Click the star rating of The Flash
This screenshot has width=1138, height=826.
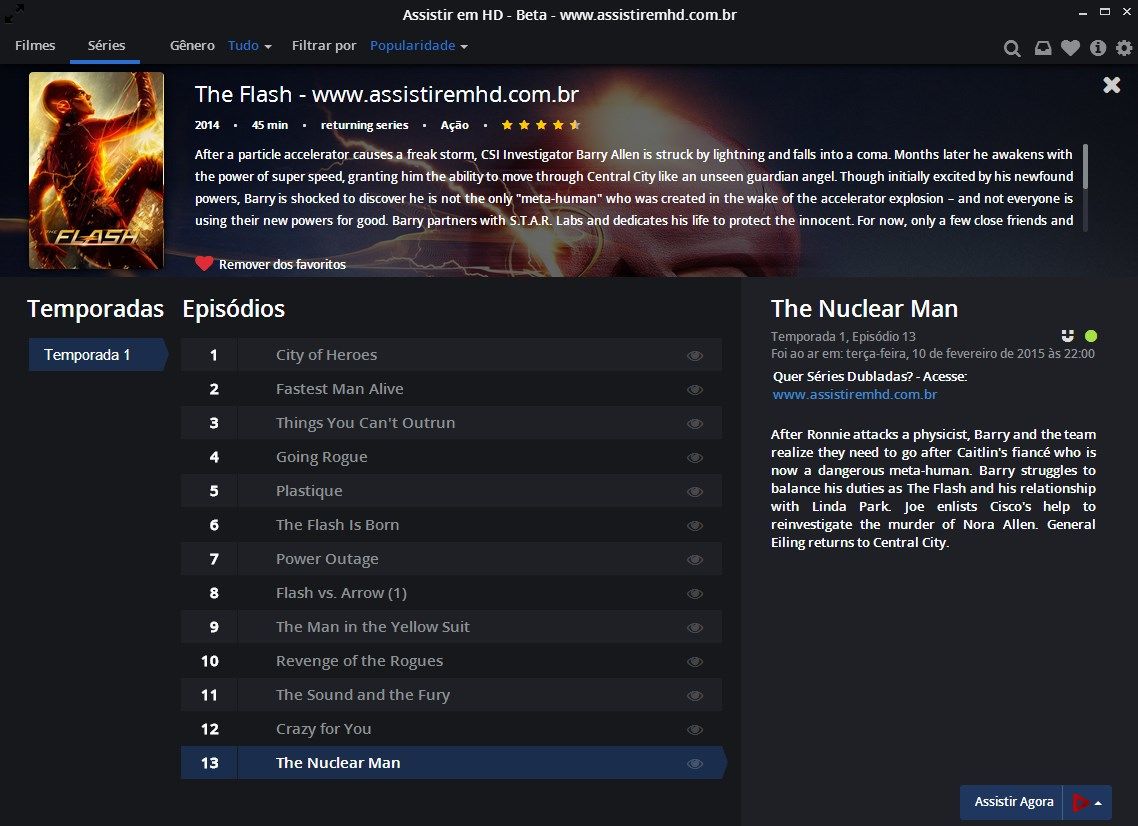[x=541, y=125]
